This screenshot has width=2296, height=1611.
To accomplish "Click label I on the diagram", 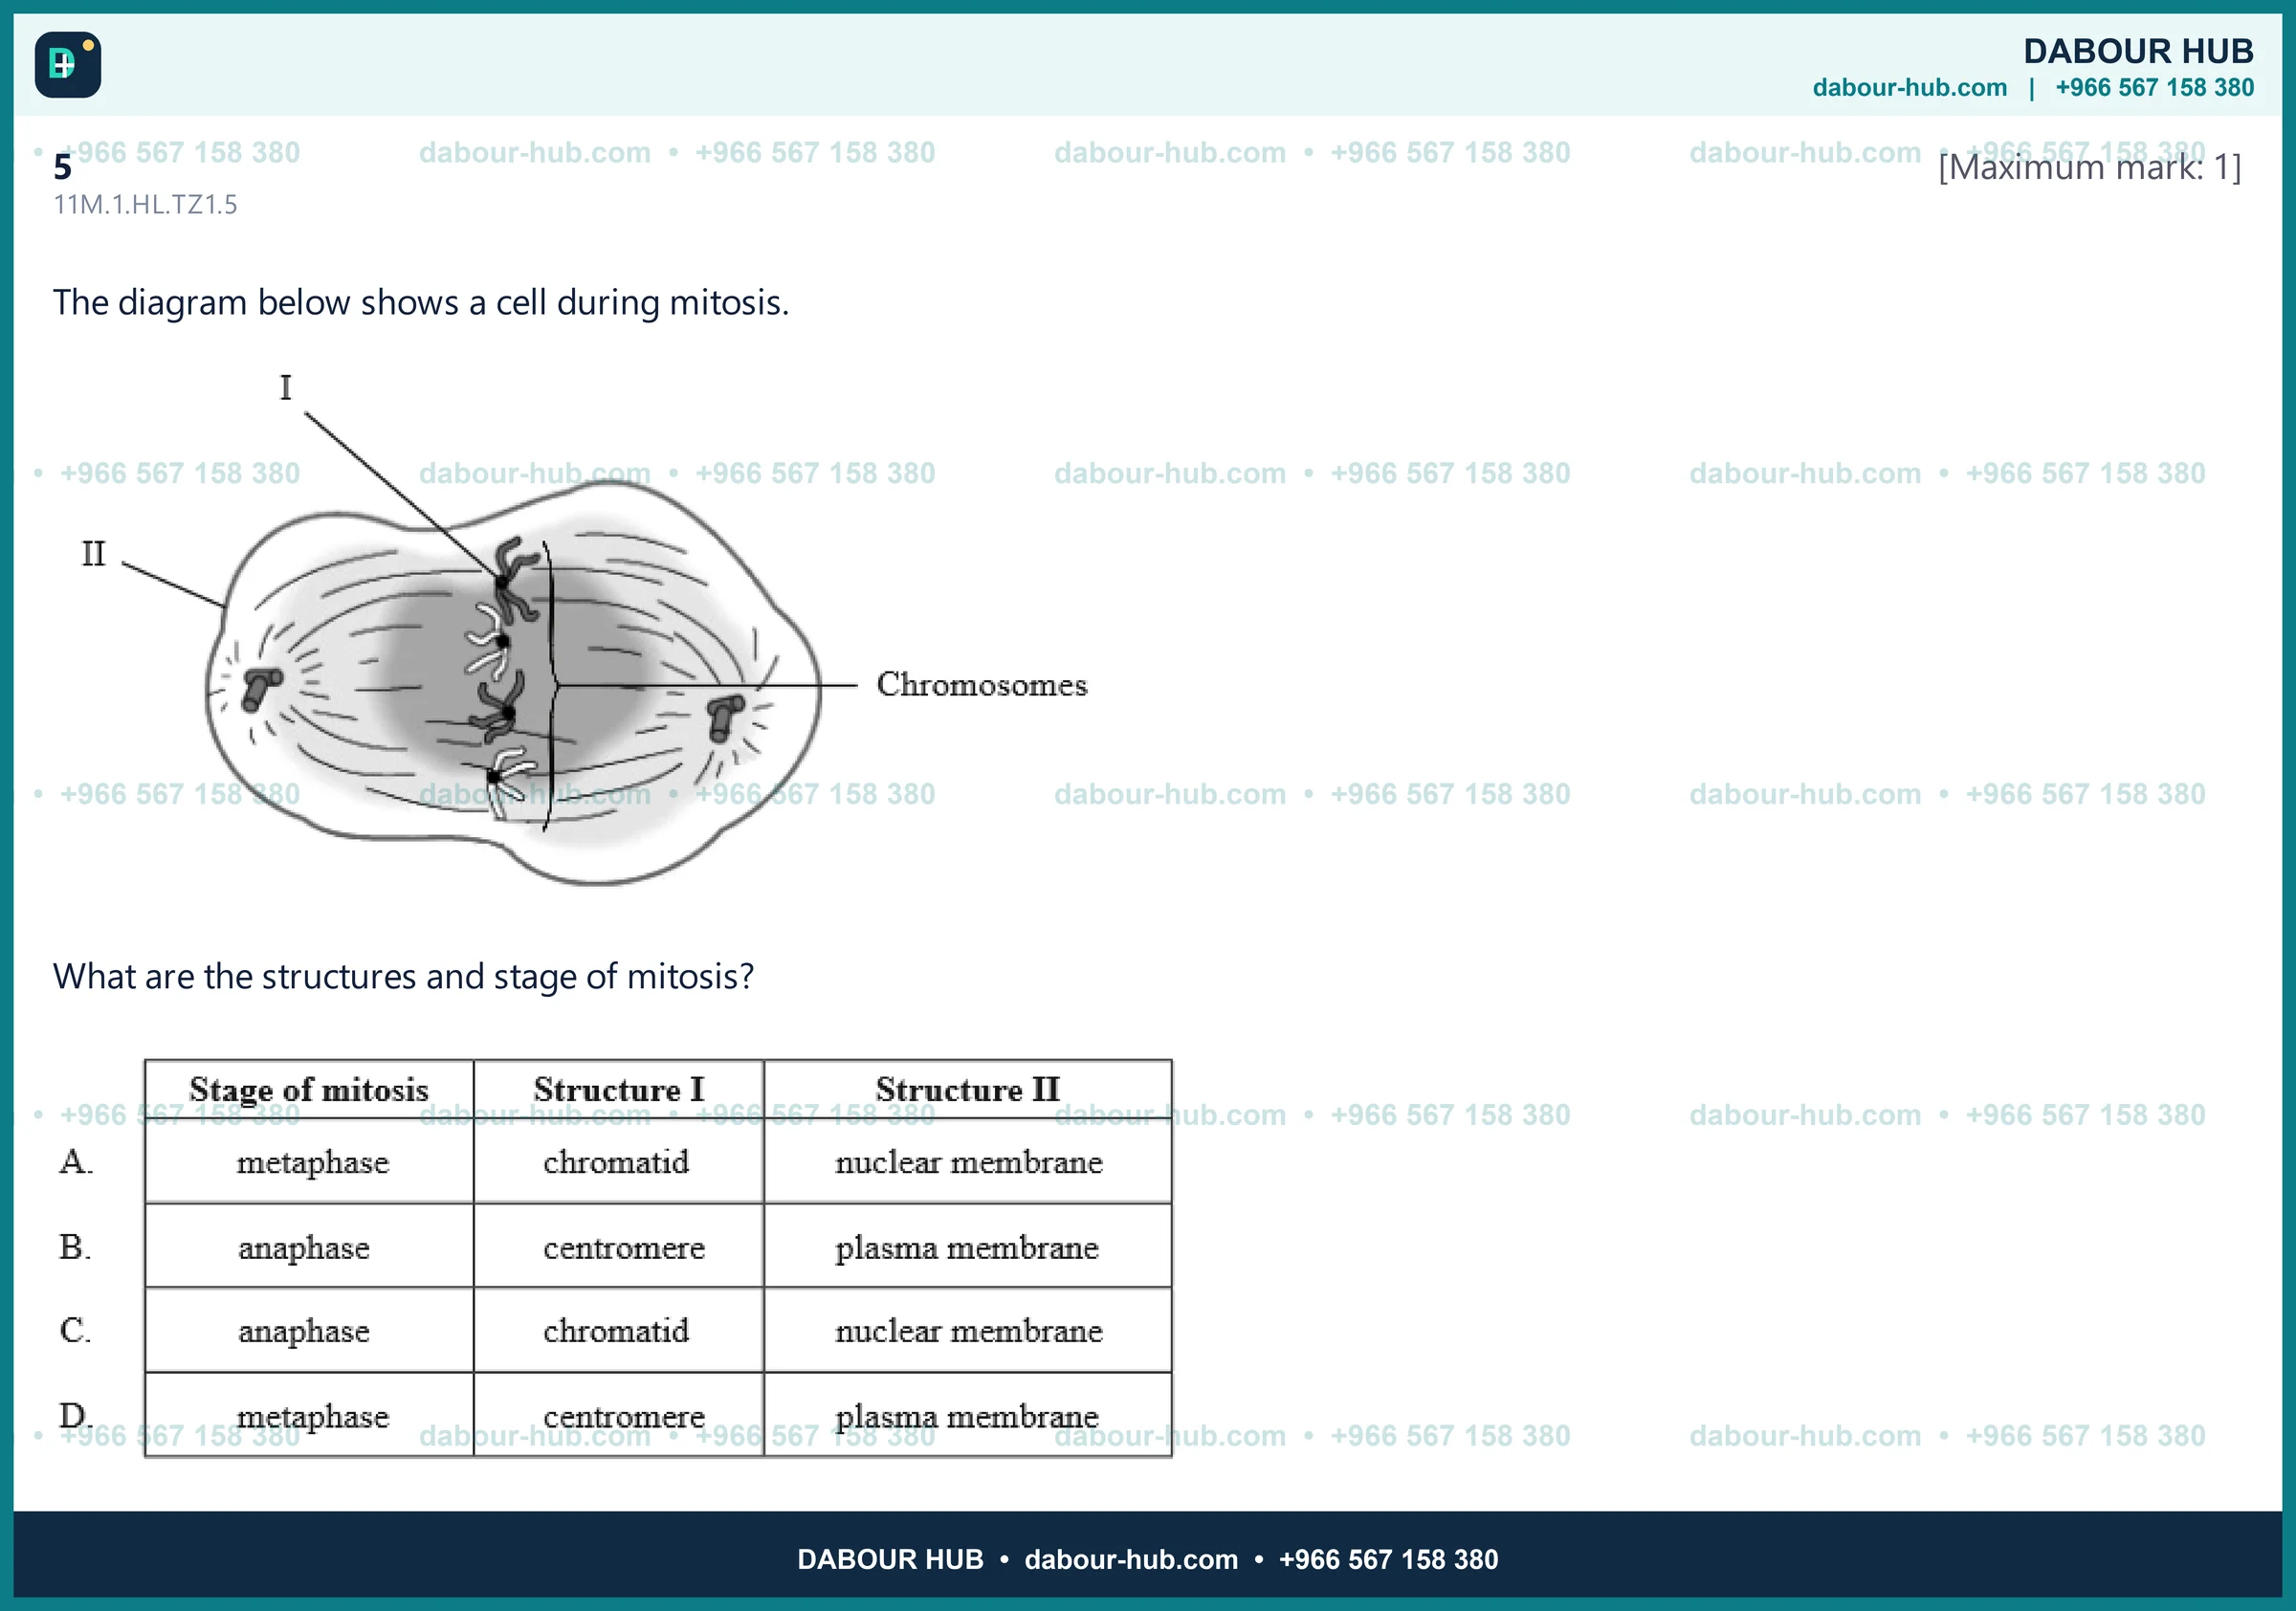I will (286, 388).
